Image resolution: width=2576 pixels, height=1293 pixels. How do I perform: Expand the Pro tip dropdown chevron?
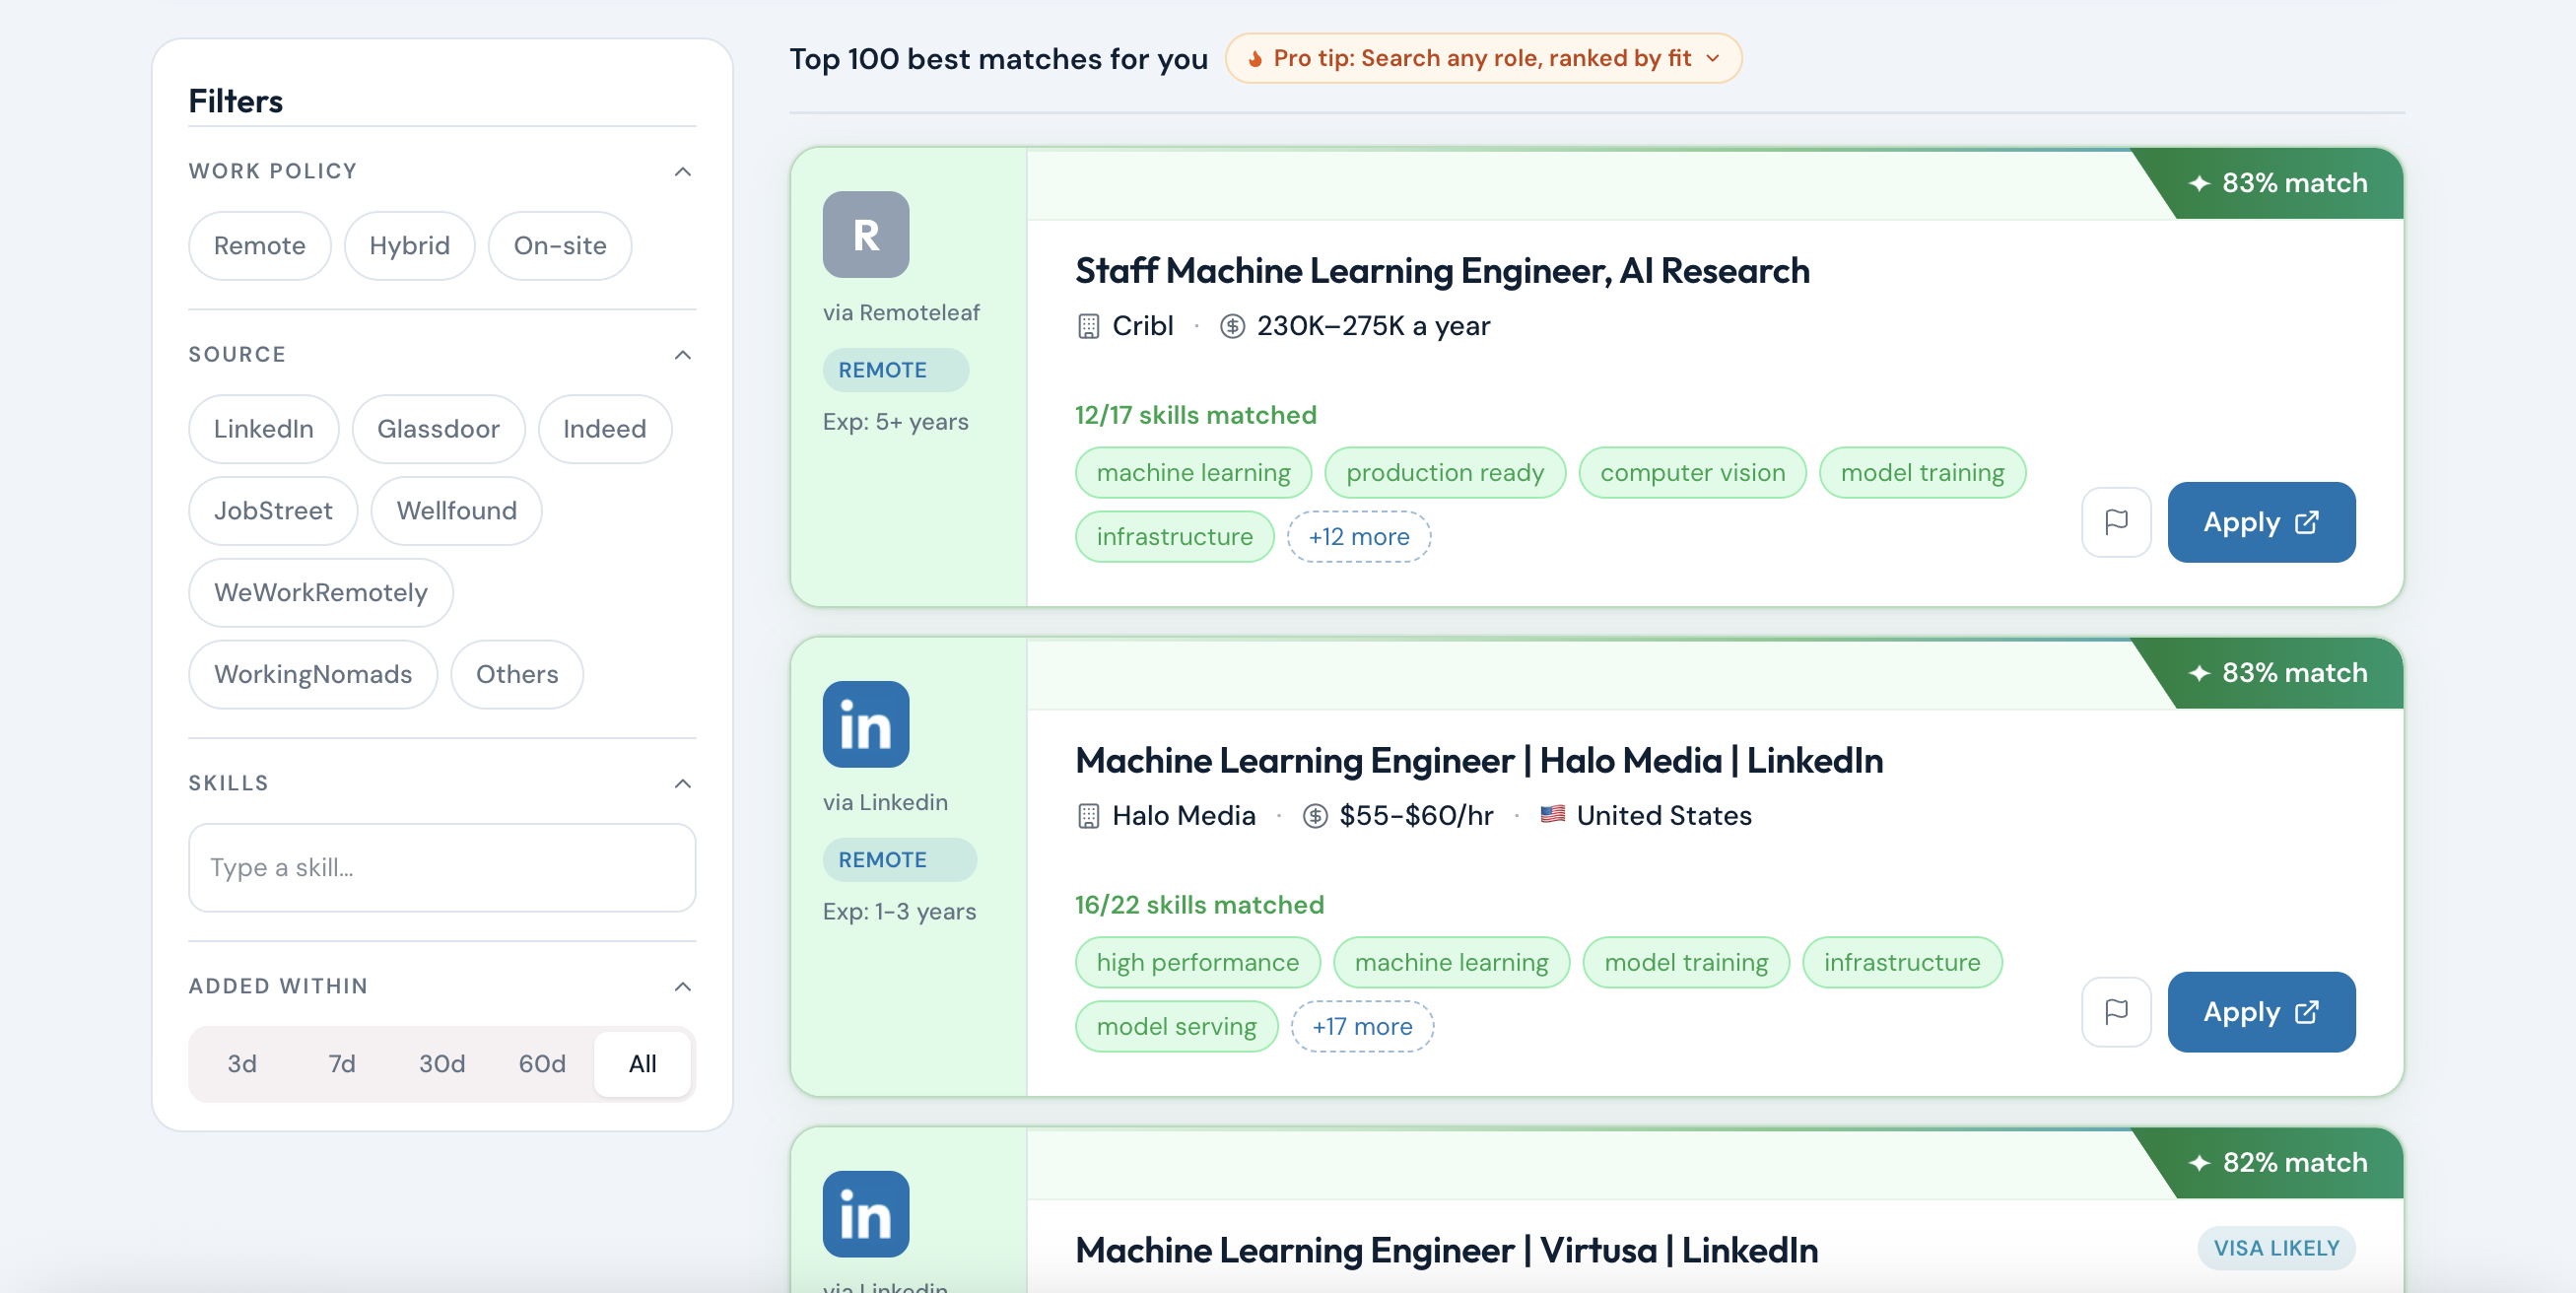(x=1712, y=58)
